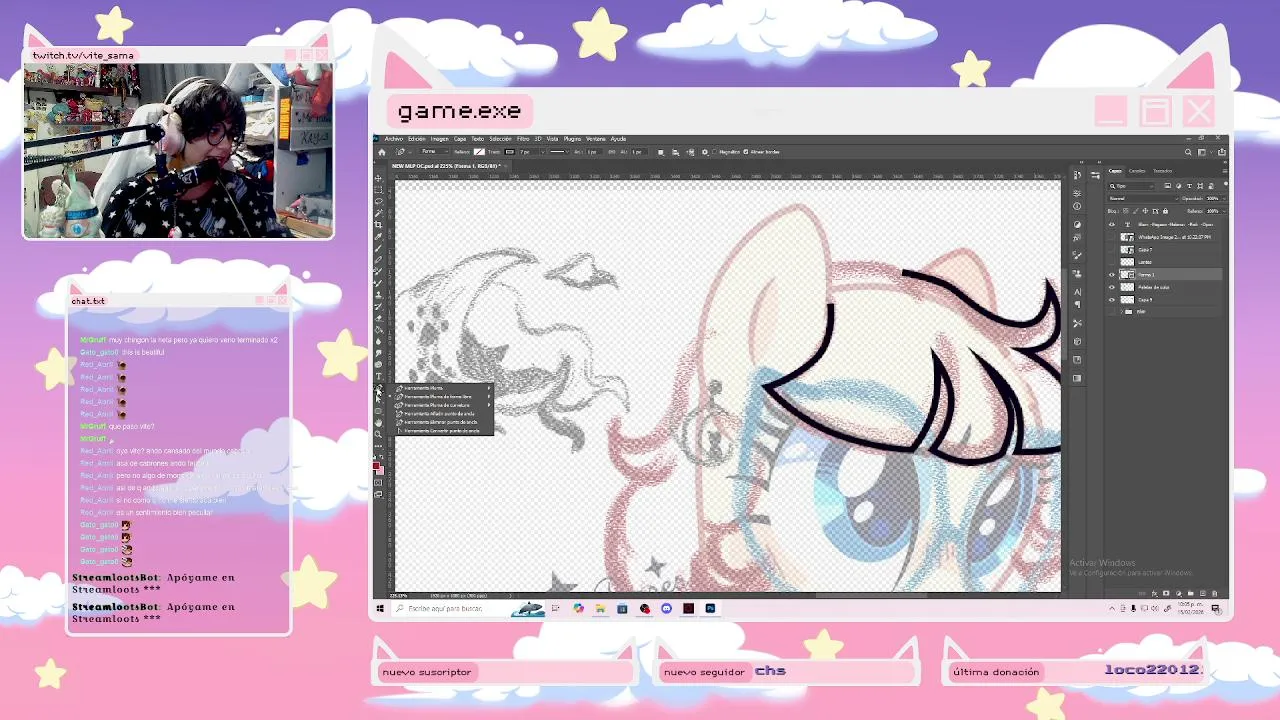Show the WhatsApp Image layer visibility
The height and width of the screenshot is (720, 1280).
(x=1112, y=237)
